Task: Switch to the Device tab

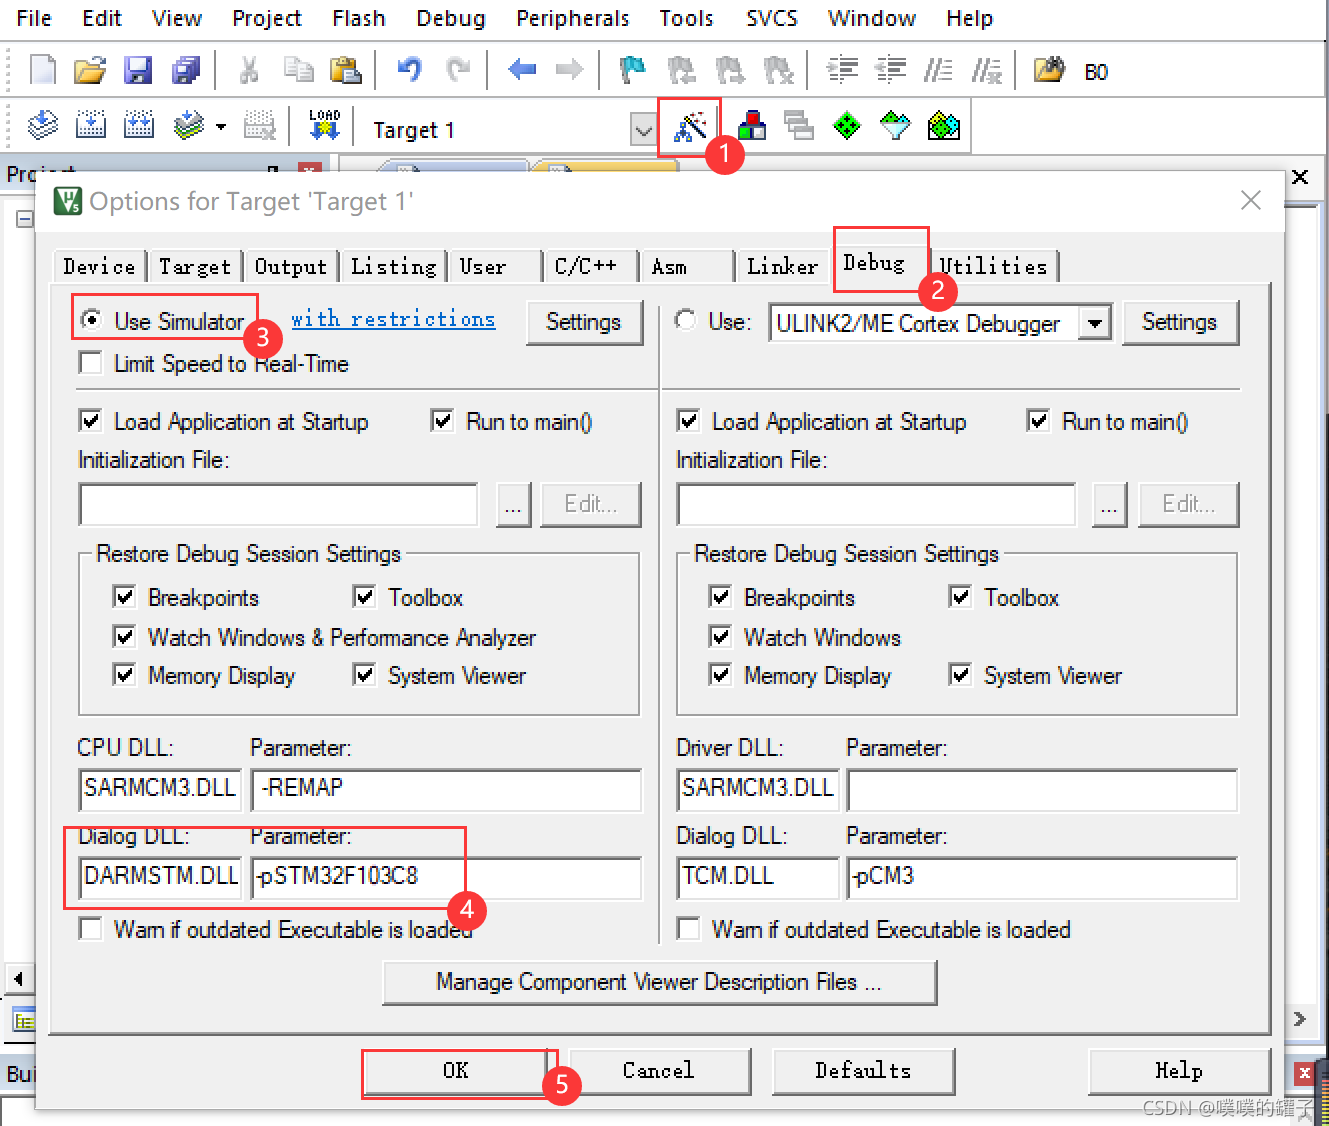Action: tap(99, 266)
